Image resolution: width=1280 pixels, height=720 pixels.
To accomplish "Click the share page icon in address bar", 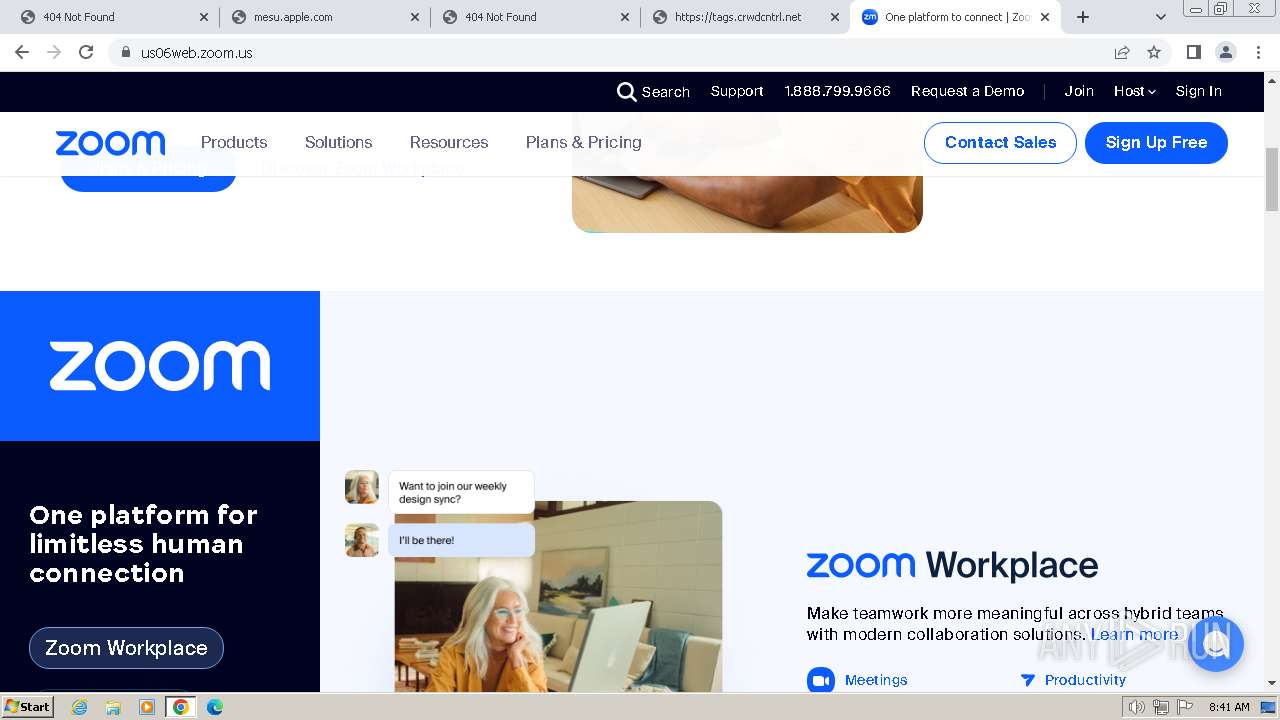I will click(1122, 53).
